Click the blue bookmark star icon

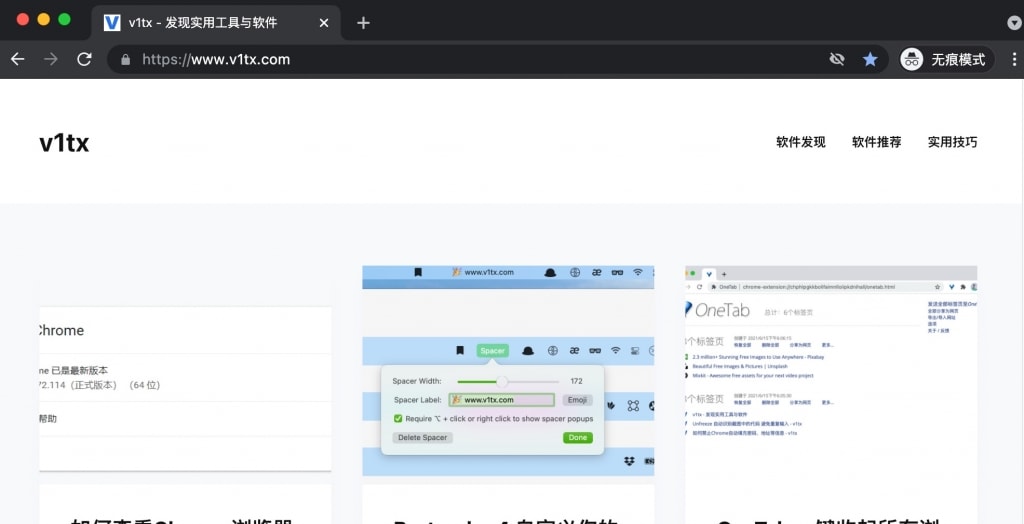(x=870, y=59)
